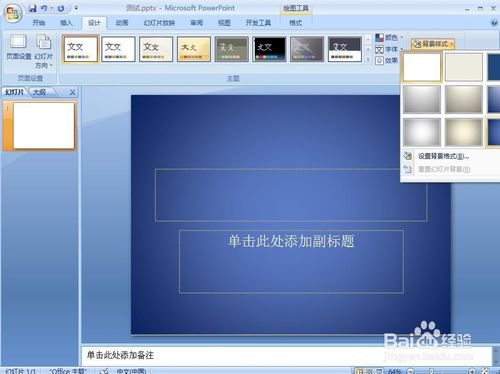Choose the middle-row beige gradient background style

[x=464, y=99]
